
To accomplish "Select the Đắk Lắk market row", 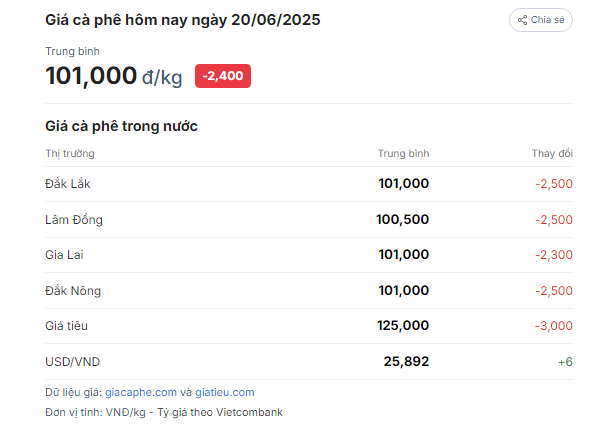I will pyautogui.click(x=309, y=184).
